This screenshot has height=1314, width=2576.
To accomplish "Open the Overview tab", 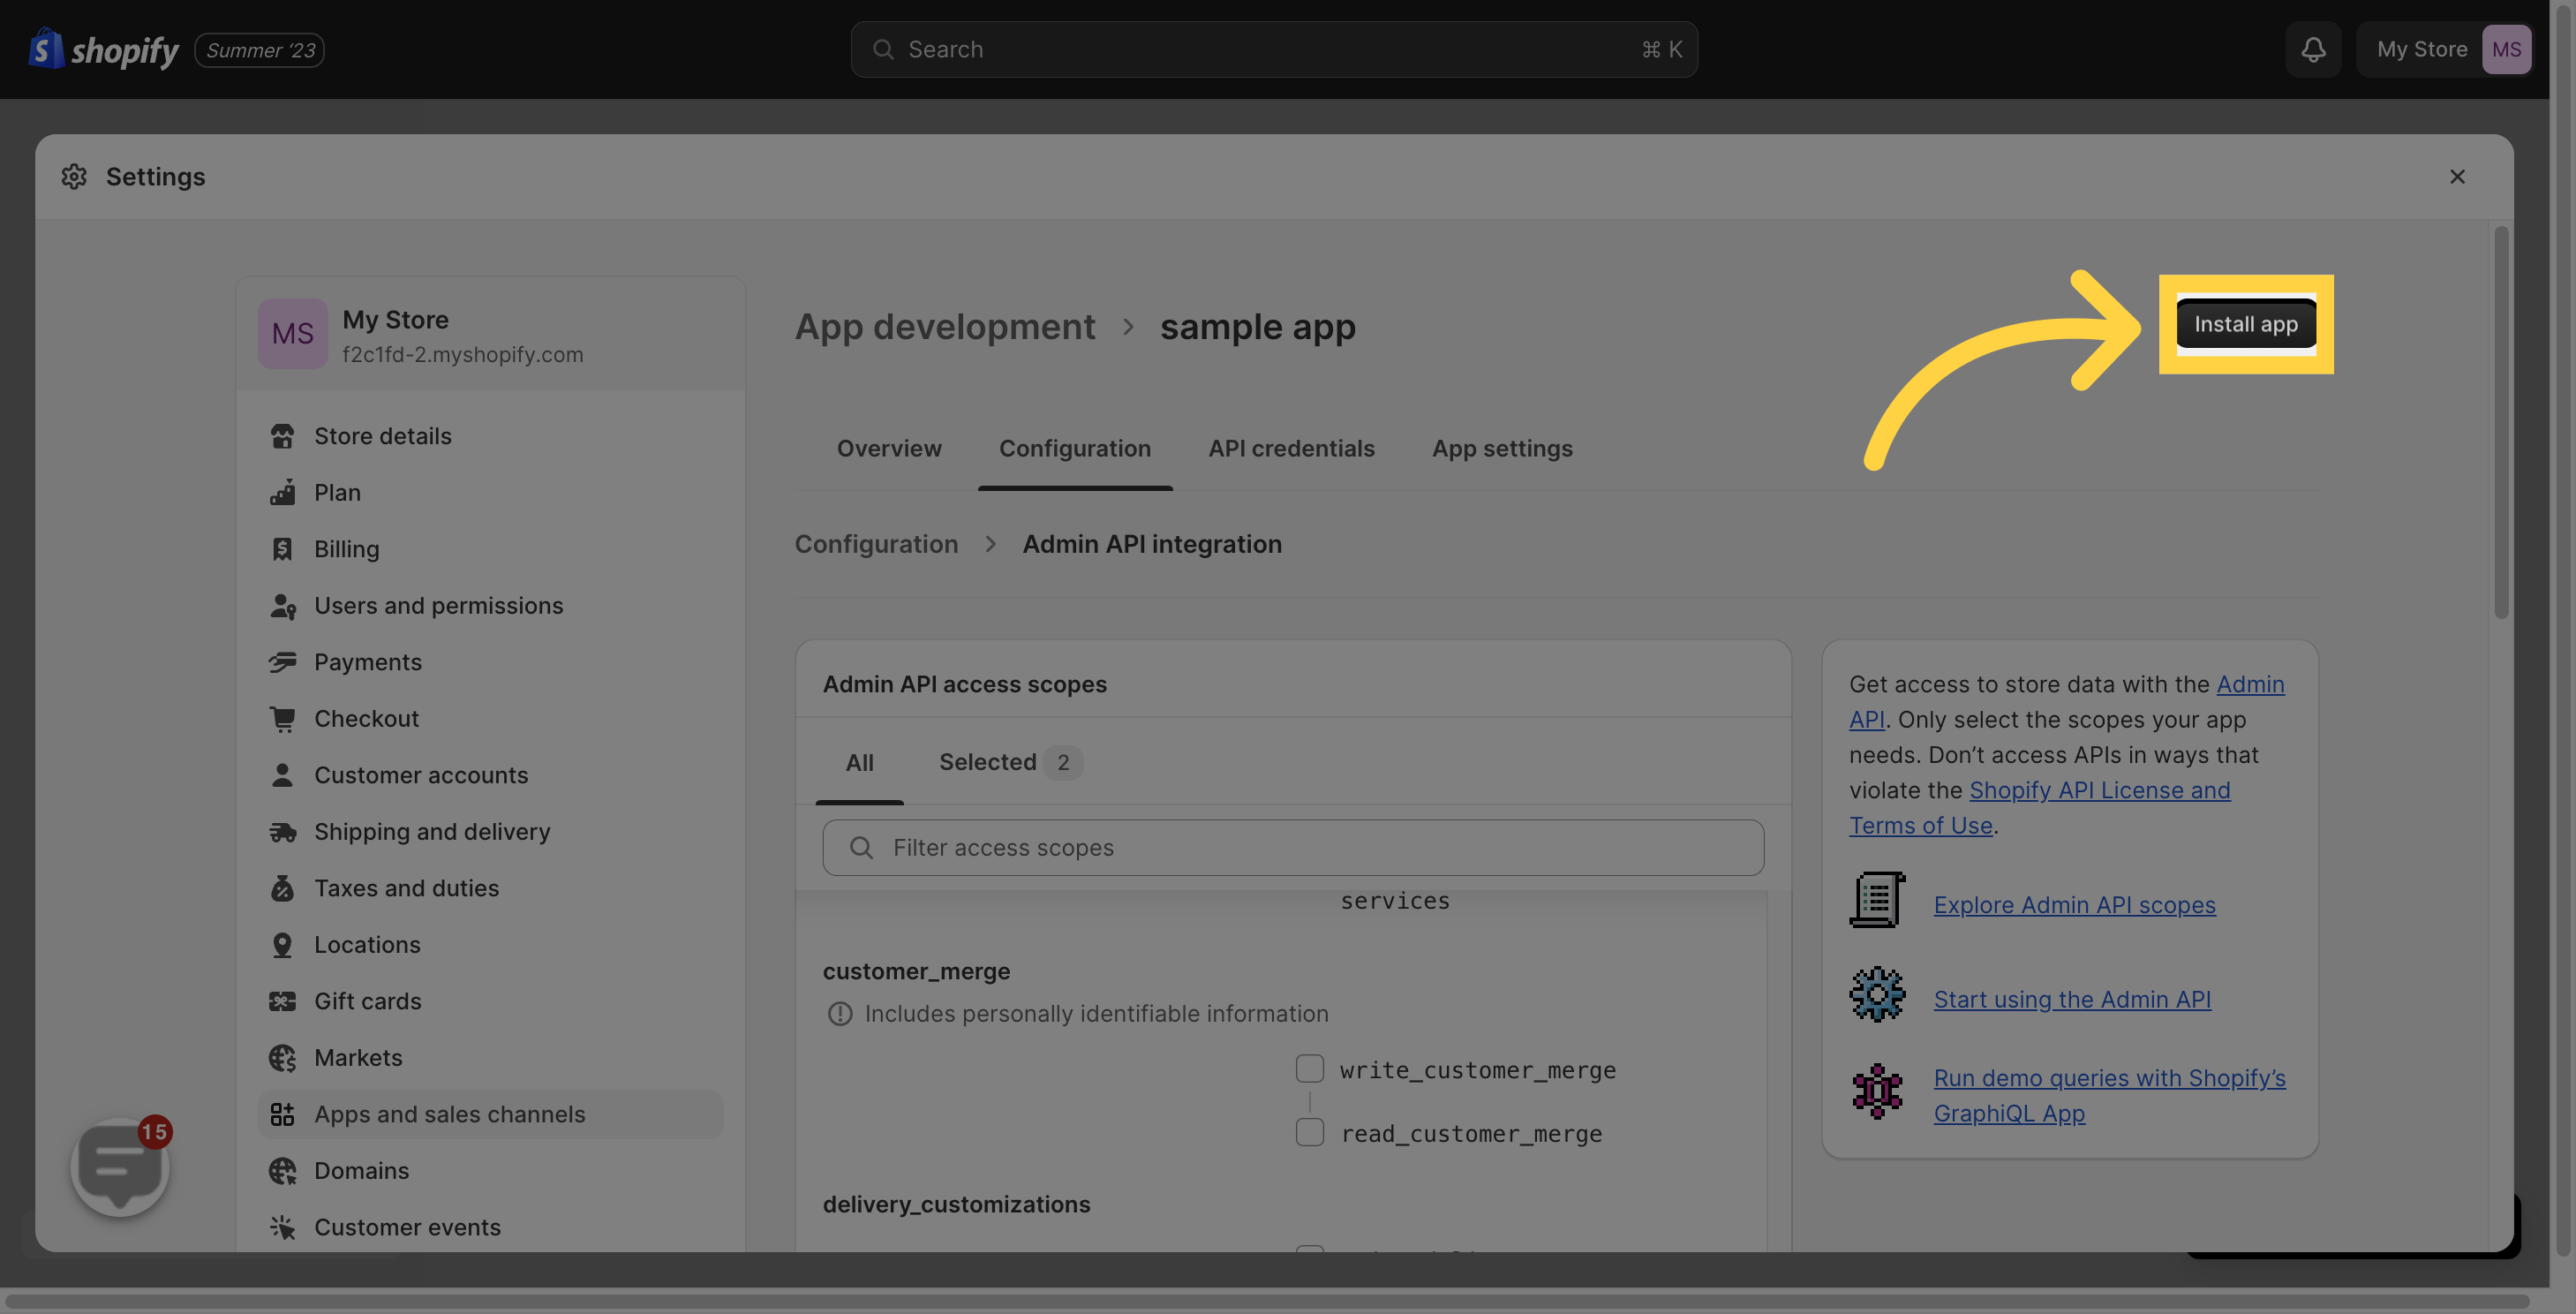I will pos(889,449).
